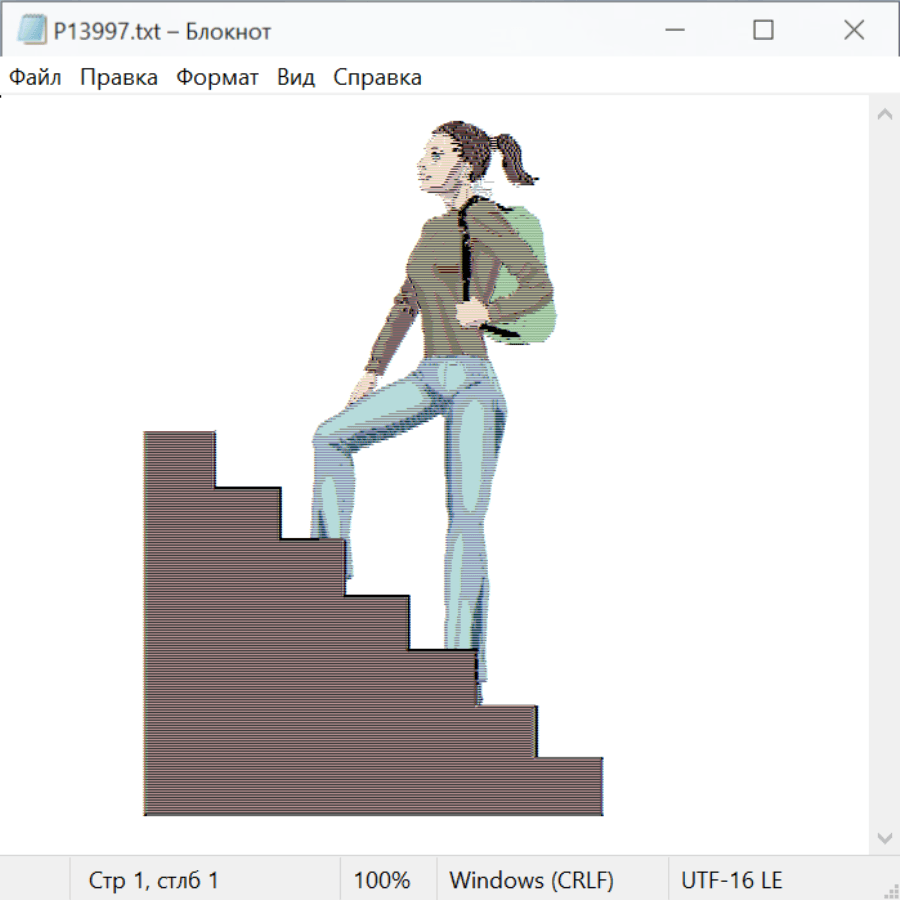Open the Правка menu

click(x=118, y=78)
